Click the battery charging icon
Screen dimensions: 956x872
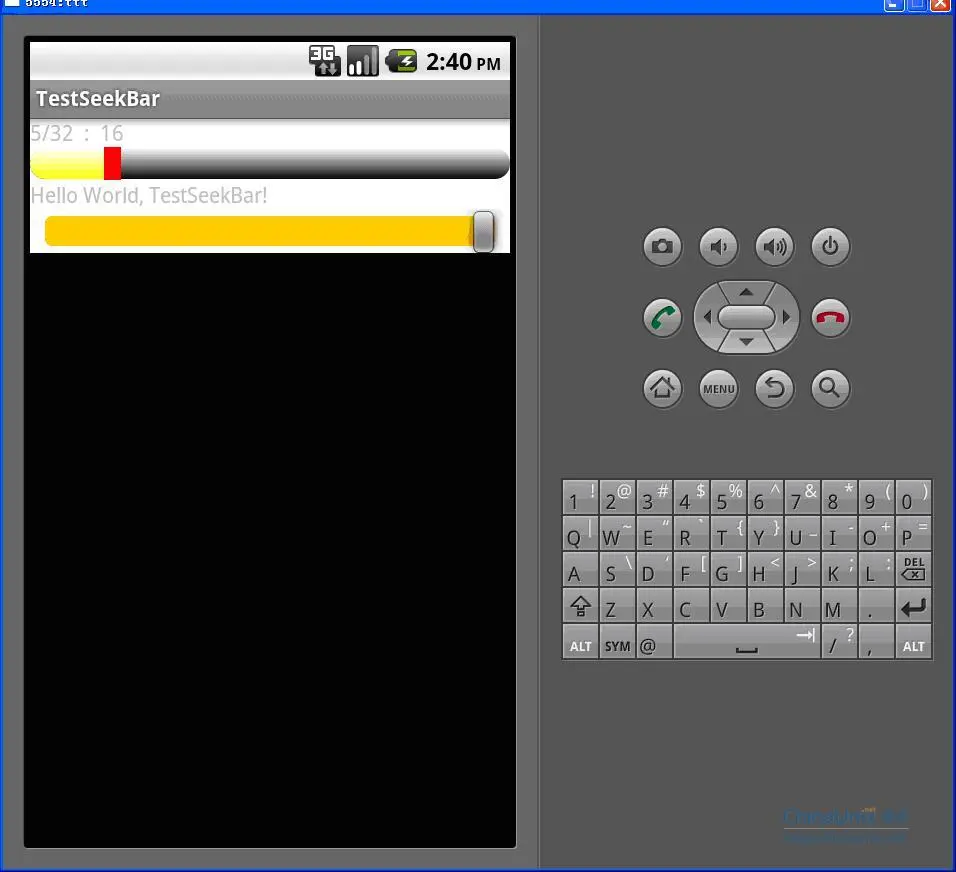(402, 61)
